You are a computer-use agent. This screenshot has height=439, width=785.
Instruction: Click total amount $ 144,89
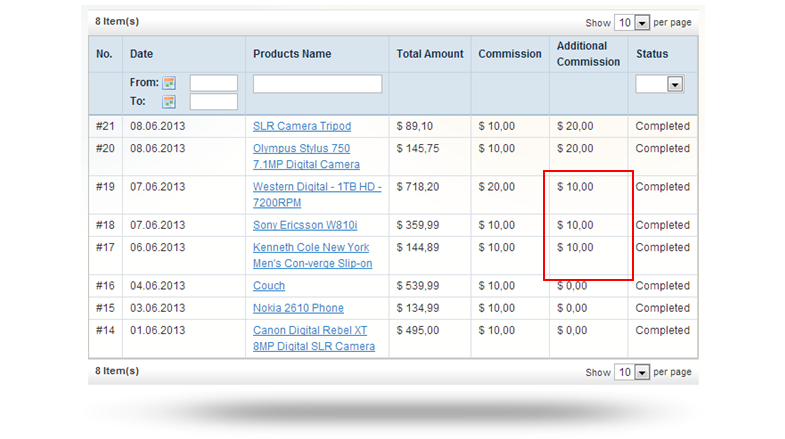[x=418, y=247]
